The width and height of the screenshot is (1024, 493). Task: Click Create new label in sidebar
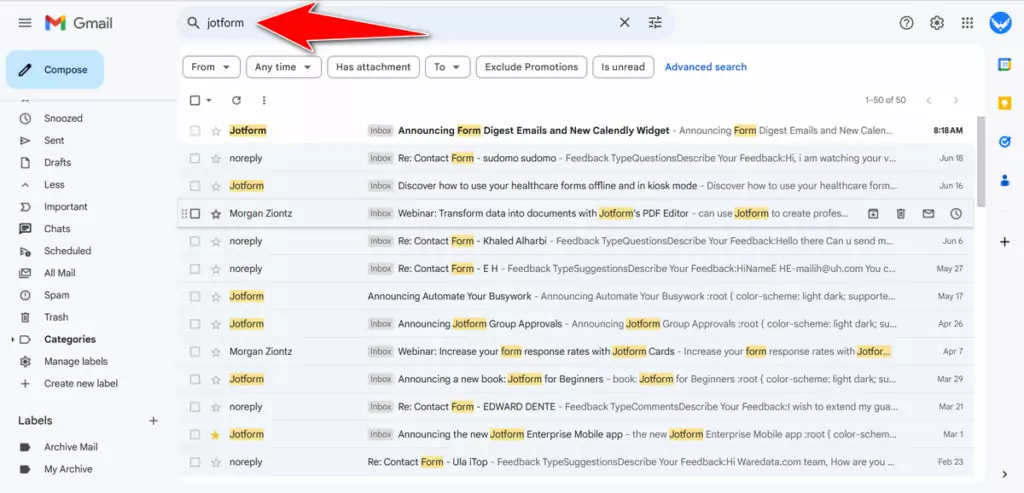tap(81, 384)
